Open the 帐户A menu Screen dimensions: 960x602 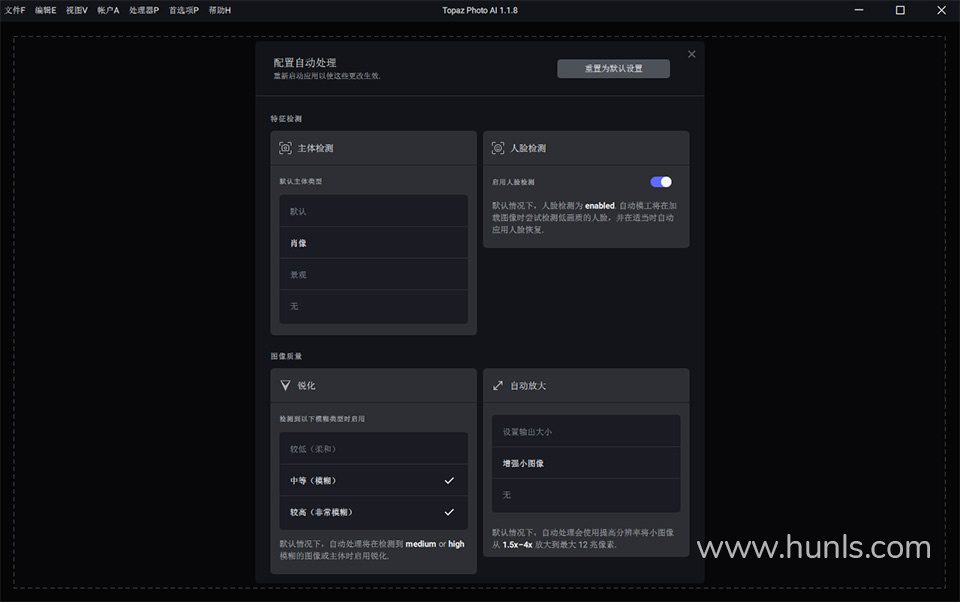coord(108,10)
